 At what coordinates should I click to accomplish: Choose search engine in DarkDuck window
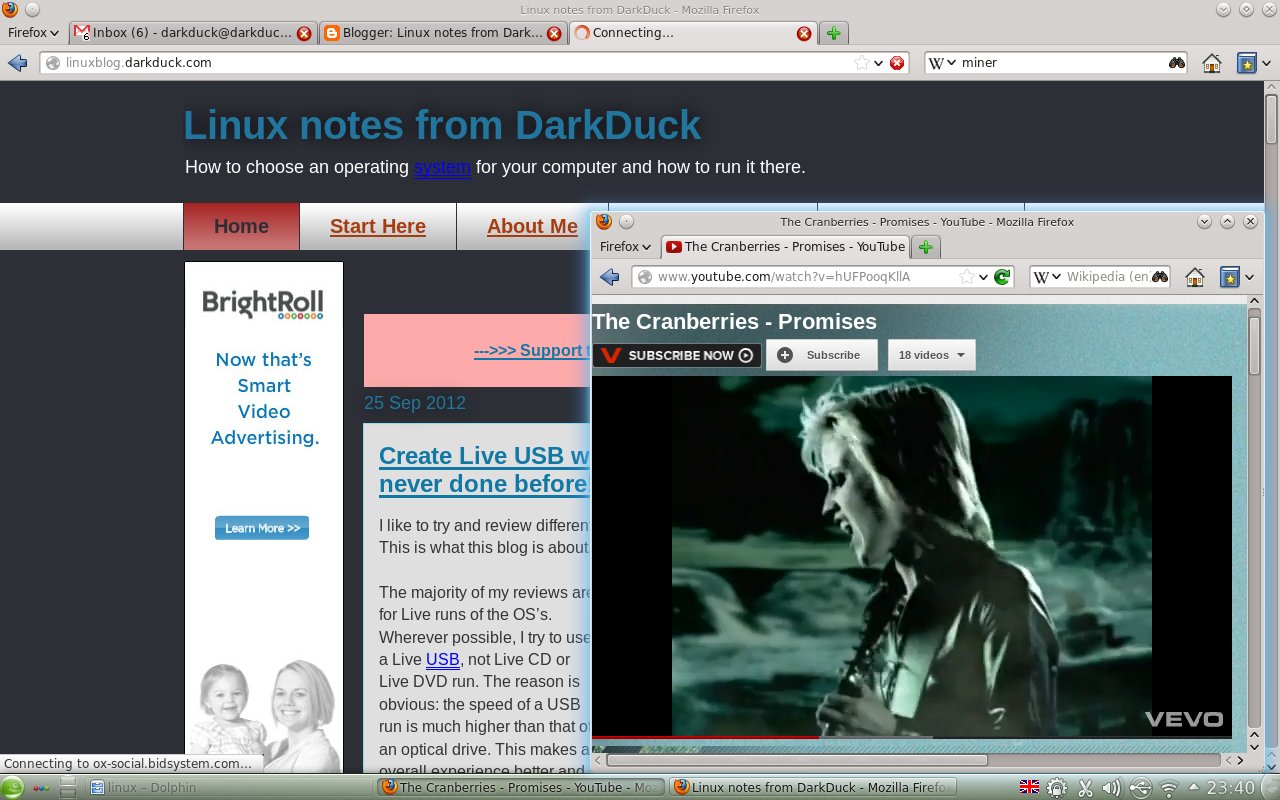tap(942, 63)
